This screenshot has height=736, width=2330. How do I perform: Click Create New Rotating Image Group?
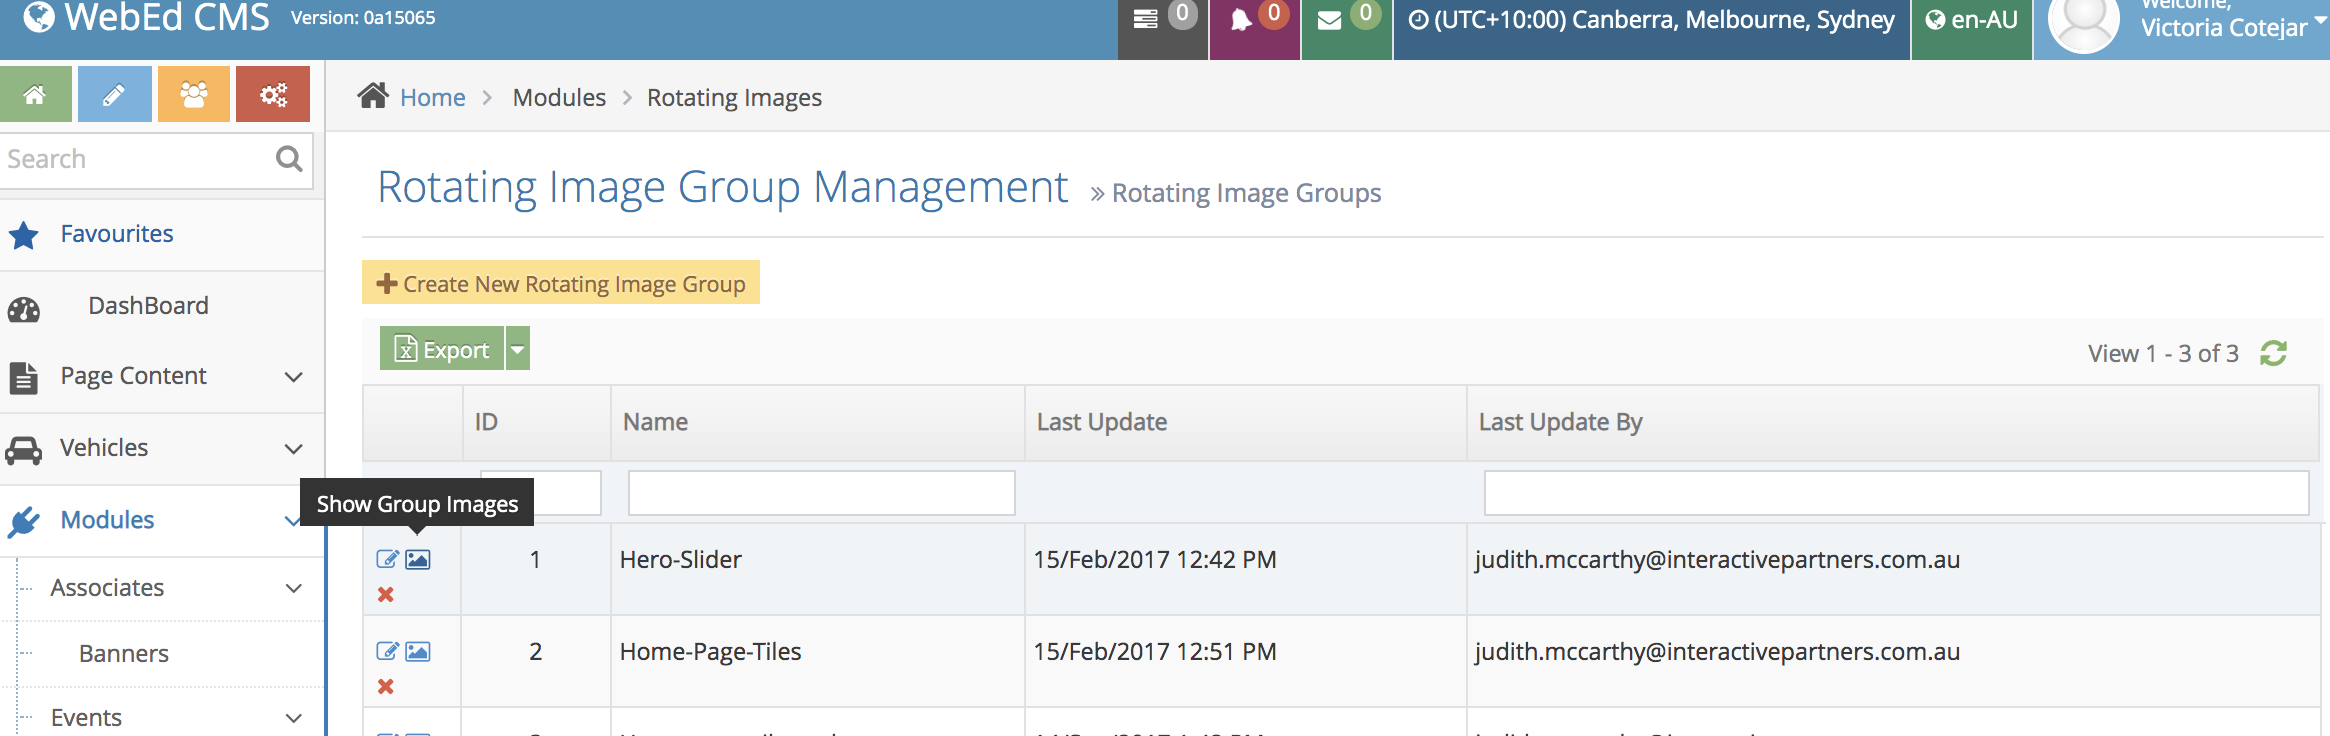pyautogui.click(x=561, y=283)
